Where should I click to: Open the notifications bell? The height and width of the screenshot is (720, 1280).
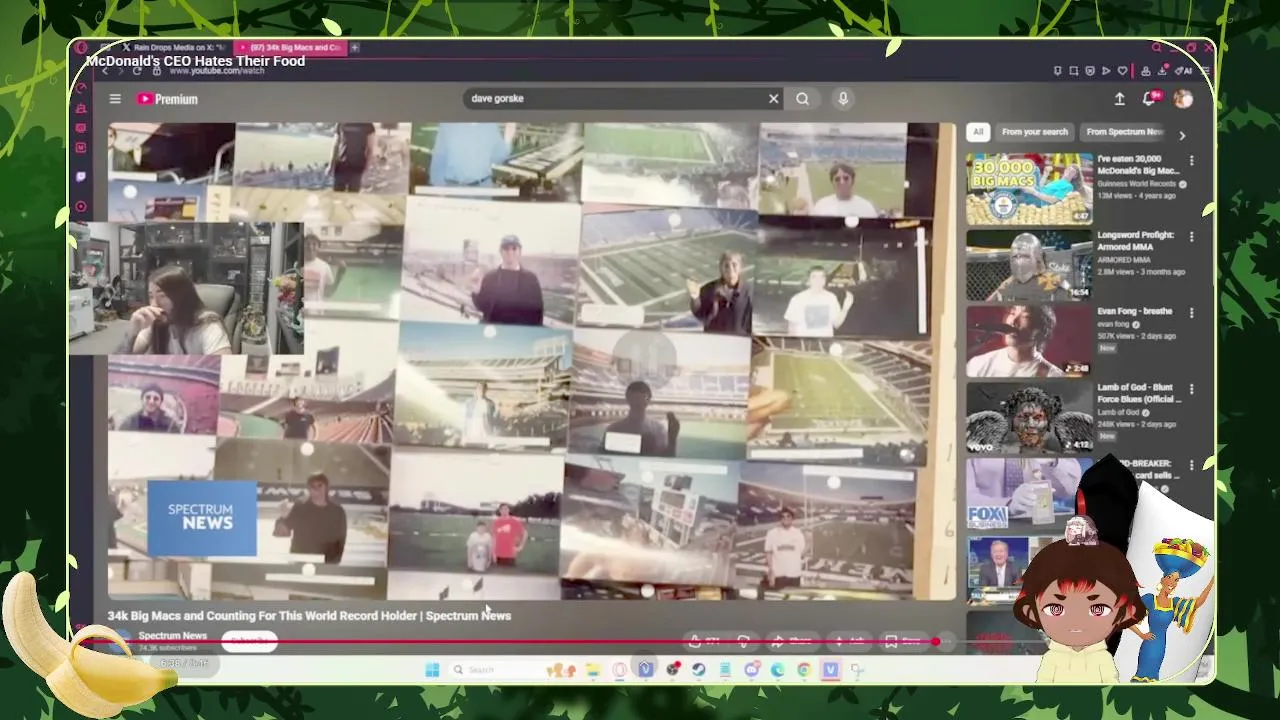tap(1150, 98)
